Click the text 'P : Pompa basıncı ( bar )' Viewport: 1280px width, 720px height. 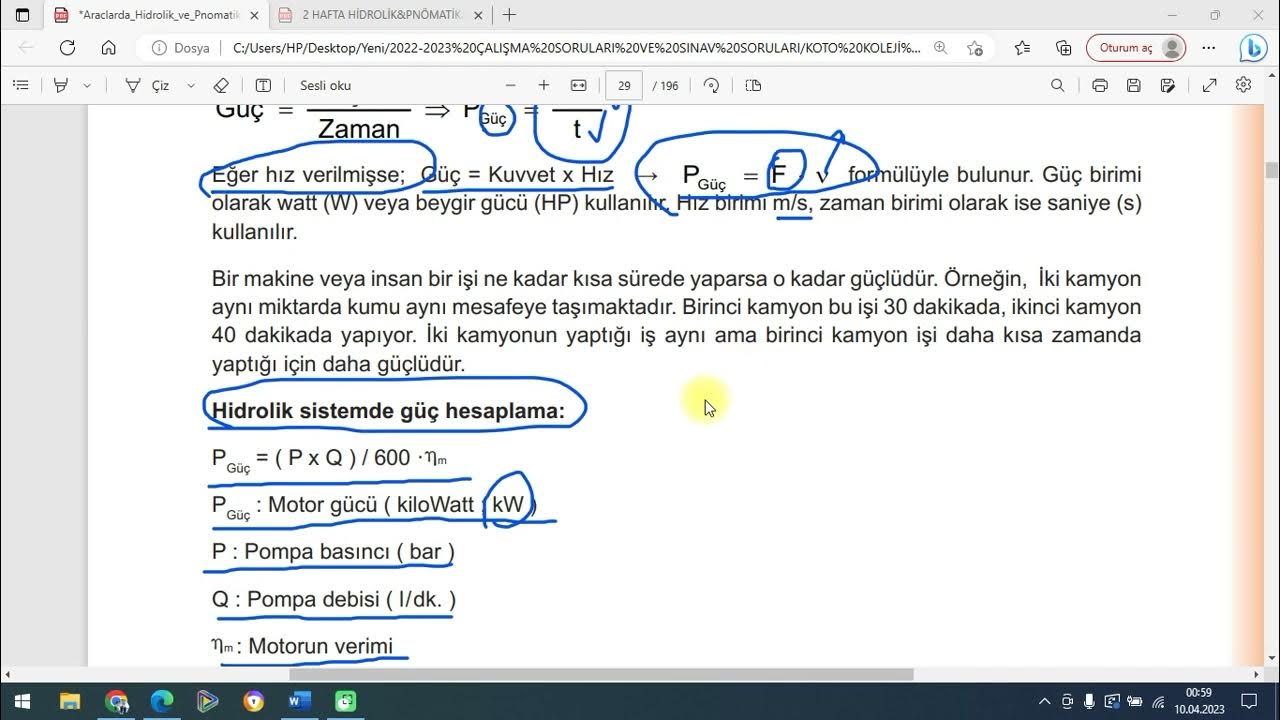pyautogui.click(x=333, y=551)
